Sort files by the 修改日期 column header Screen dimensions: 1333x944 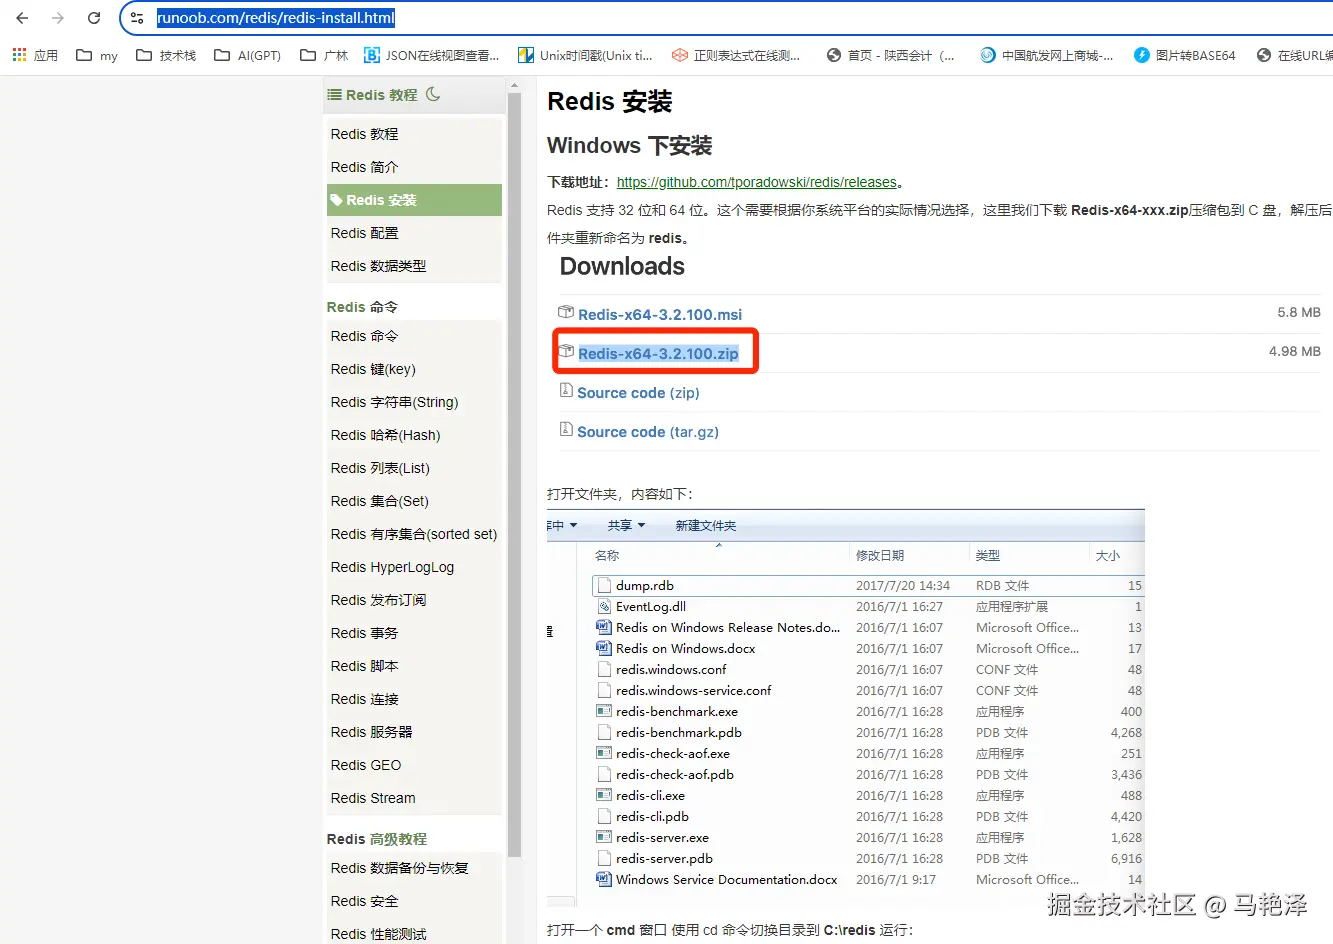(x=880, y=555)
